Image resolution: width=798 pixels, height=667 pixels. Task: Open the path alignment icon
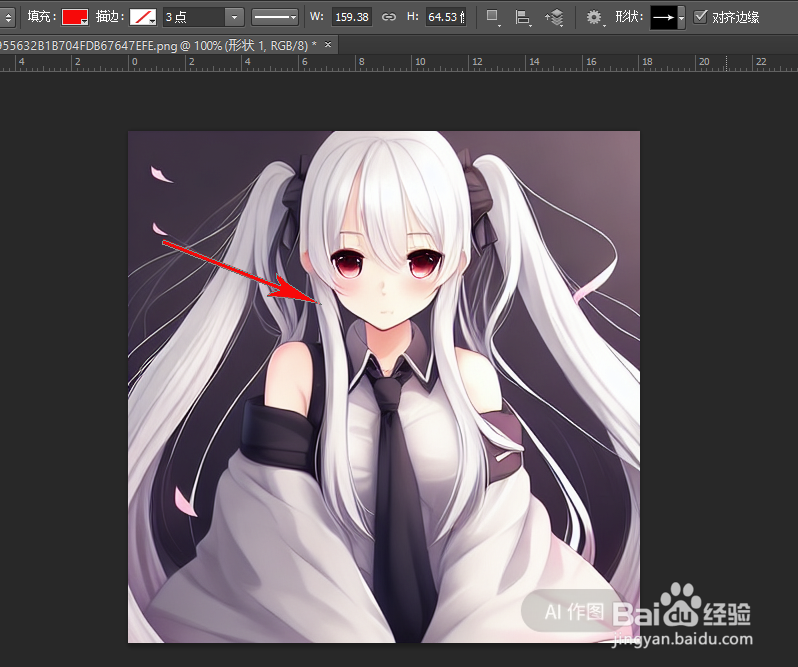point(523,17)
